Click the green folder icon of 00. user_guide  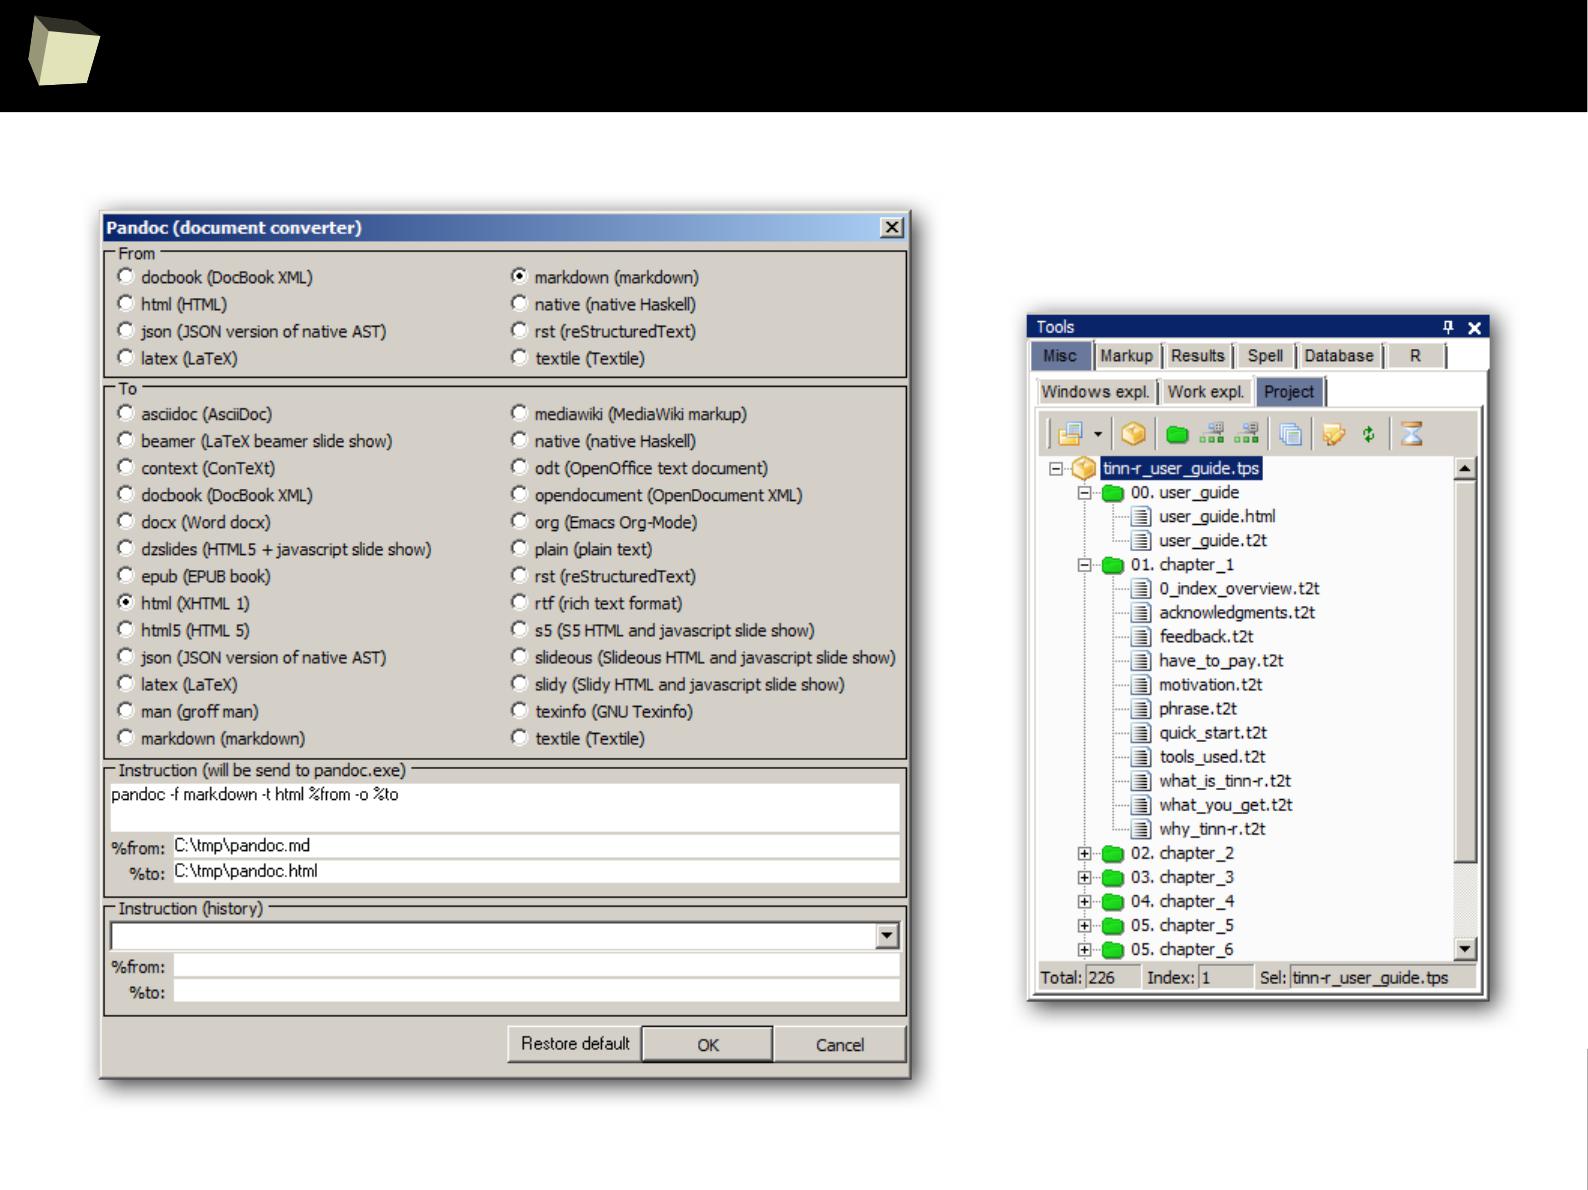click(x=1113, y=493)
